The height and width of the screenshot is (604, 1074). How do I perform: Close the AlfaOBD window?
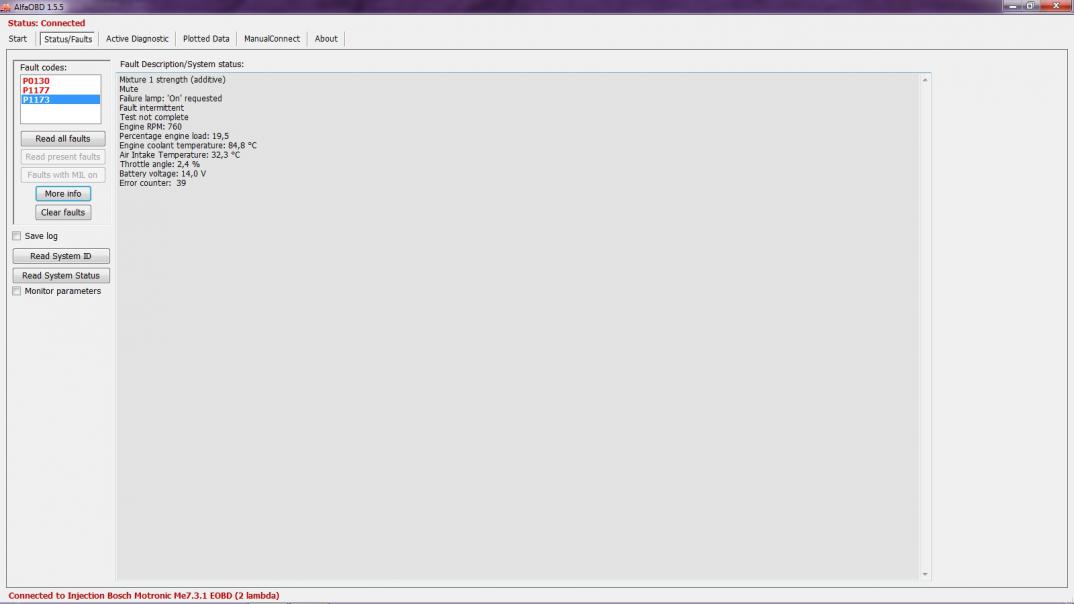(1056, 5)
